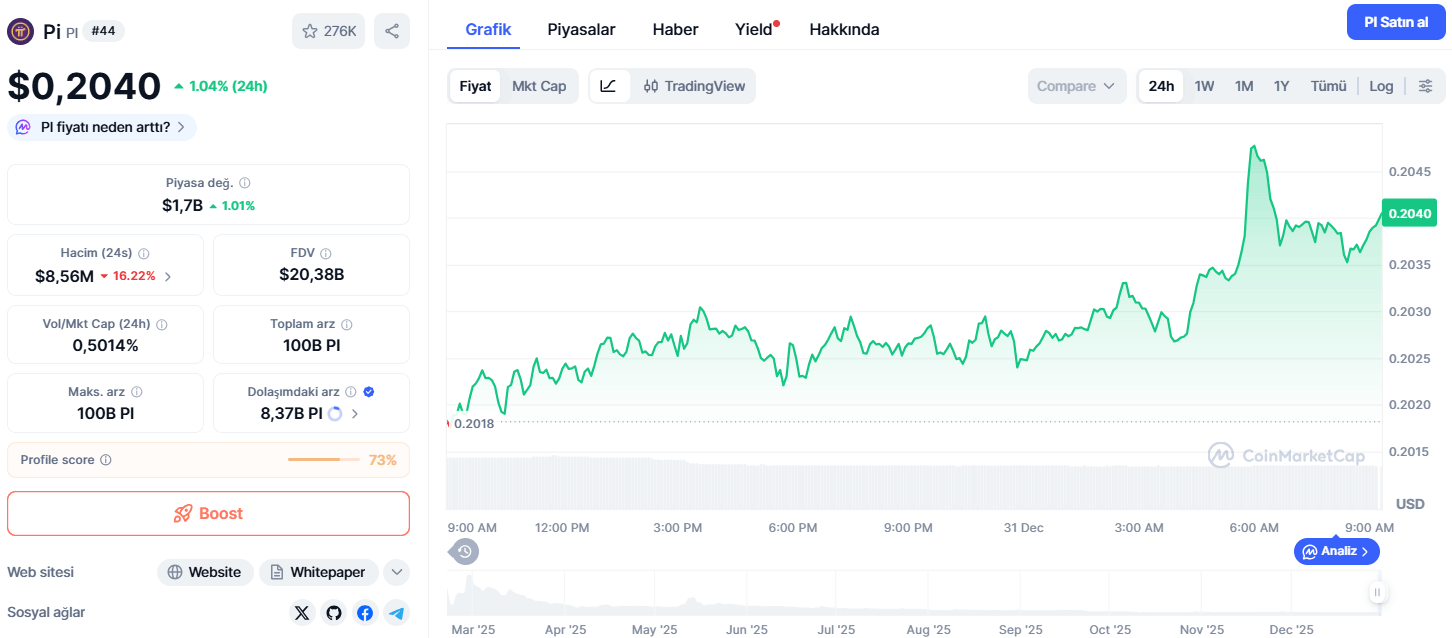The height and width of the screenshot is (638, 1452).
Task: Open the Whitepaper link
Action: click(319, 572)
